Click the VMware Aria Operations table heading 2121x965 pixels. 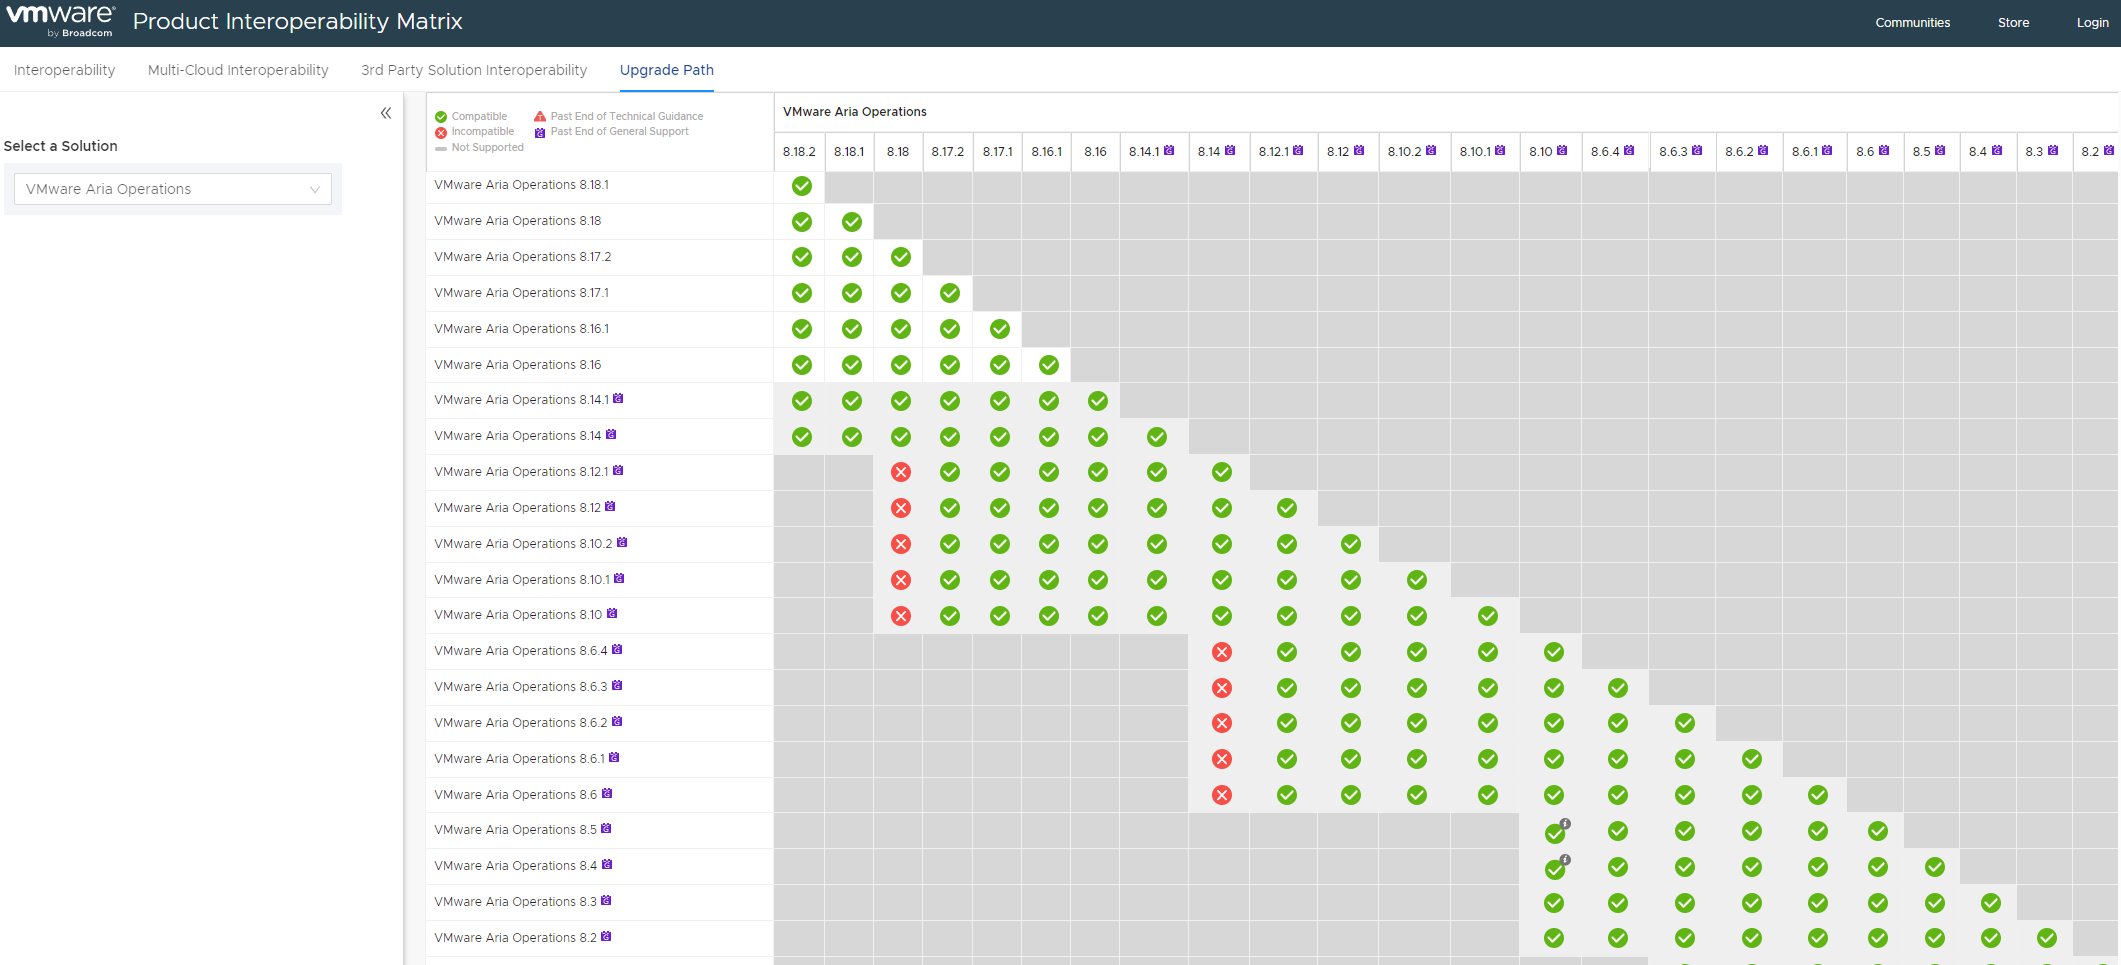pyautogui.click(x=855, y=112)
